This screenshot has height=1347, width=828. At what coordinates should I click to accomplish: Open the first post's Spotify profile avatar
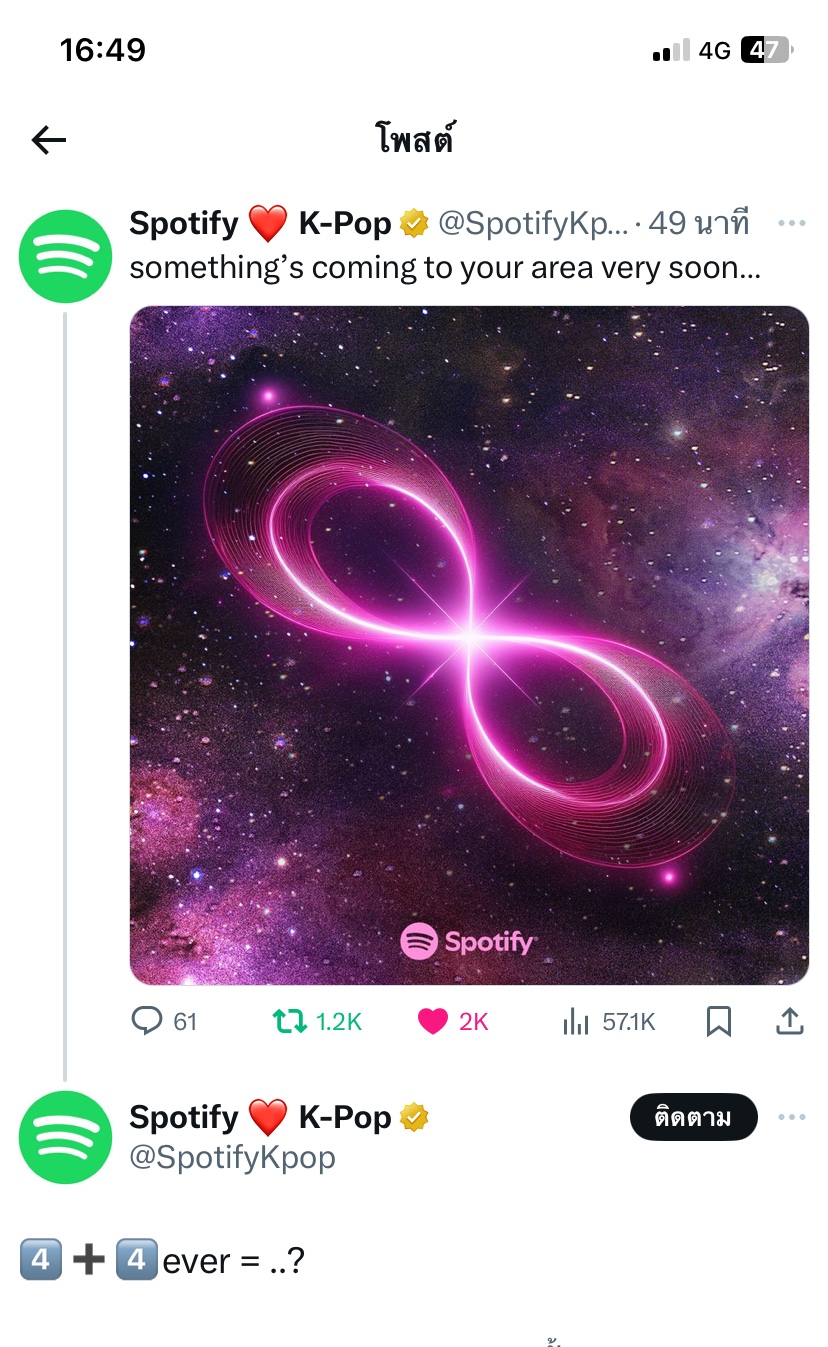(x=65, y=256)
